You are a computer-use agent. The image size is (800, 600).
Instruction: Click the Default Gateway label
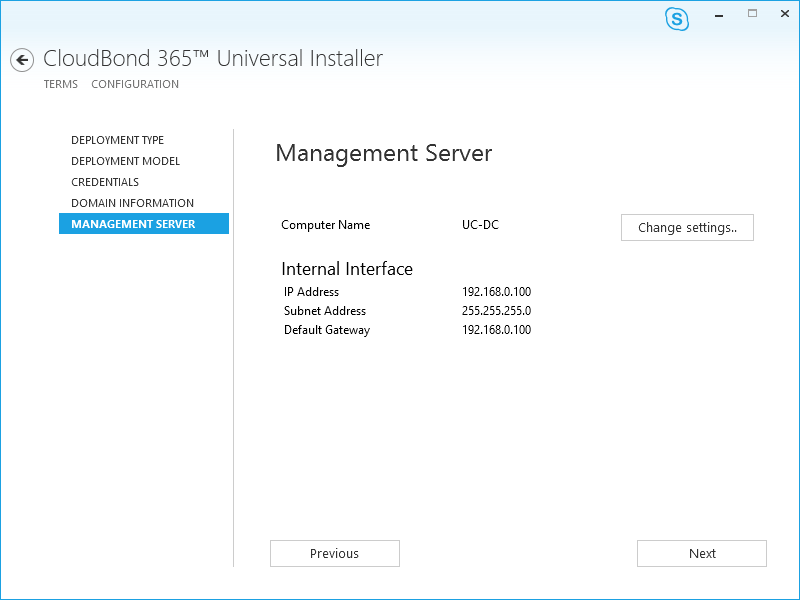tap(327, 330)
